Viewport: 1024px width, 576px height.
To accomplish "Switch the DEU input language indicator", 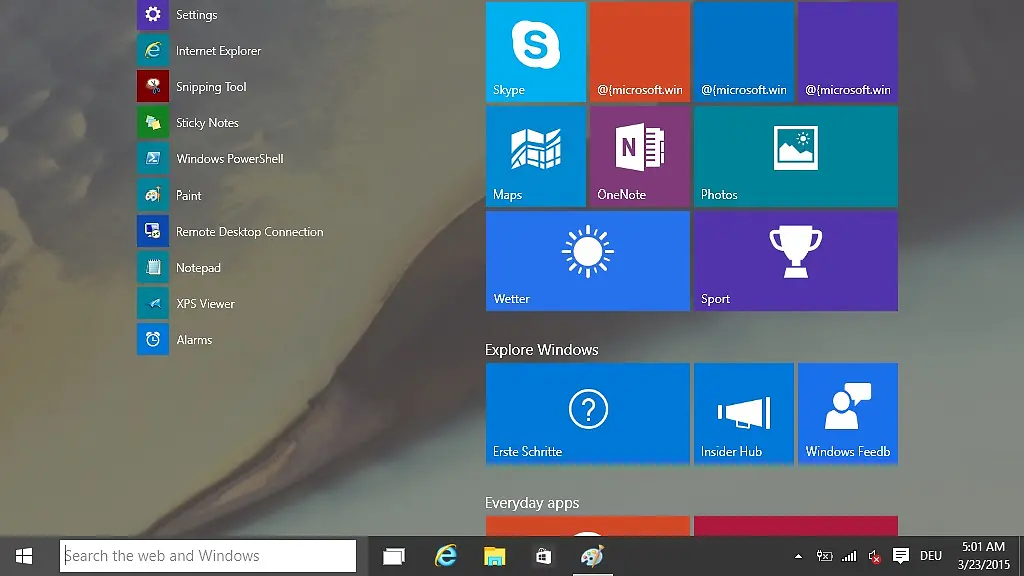I will point(931,556).
